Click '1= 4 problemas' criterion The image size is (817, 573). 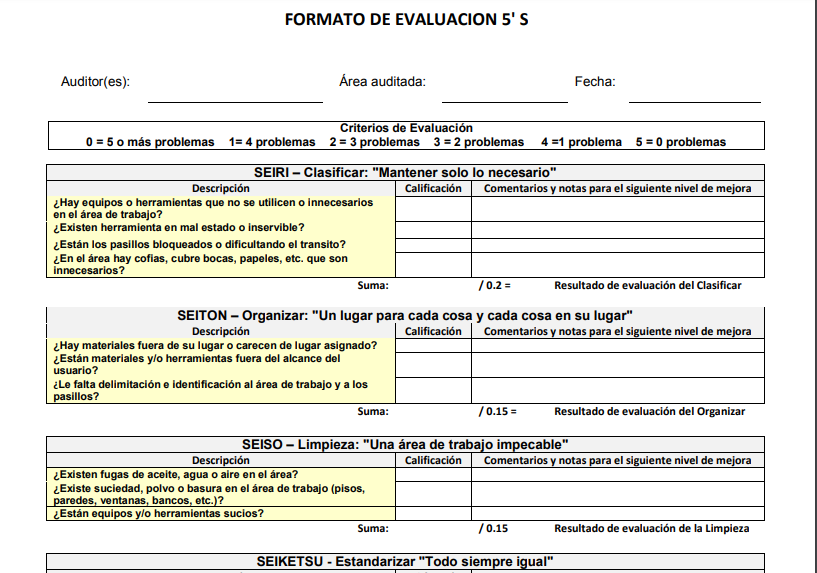pyautogui.click(x=272, y=142)
